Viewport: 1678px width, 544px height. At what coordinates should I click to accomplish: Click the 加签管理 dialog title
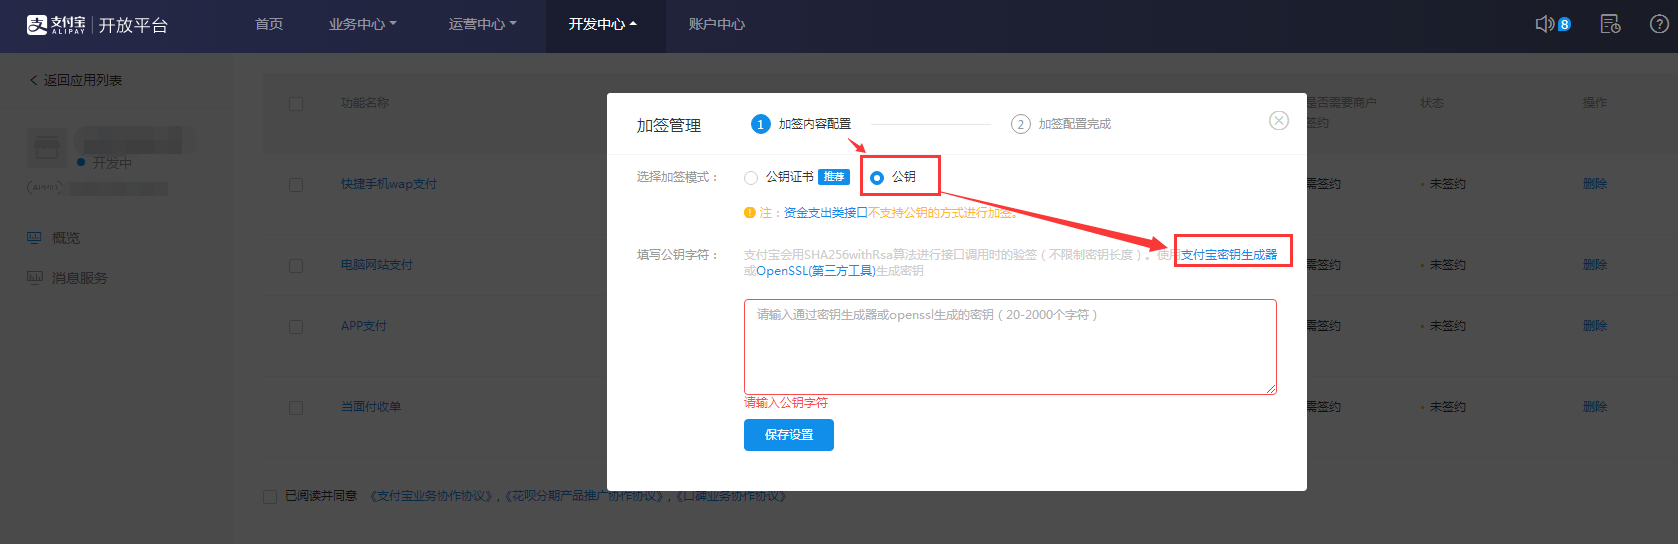[669, 126]
